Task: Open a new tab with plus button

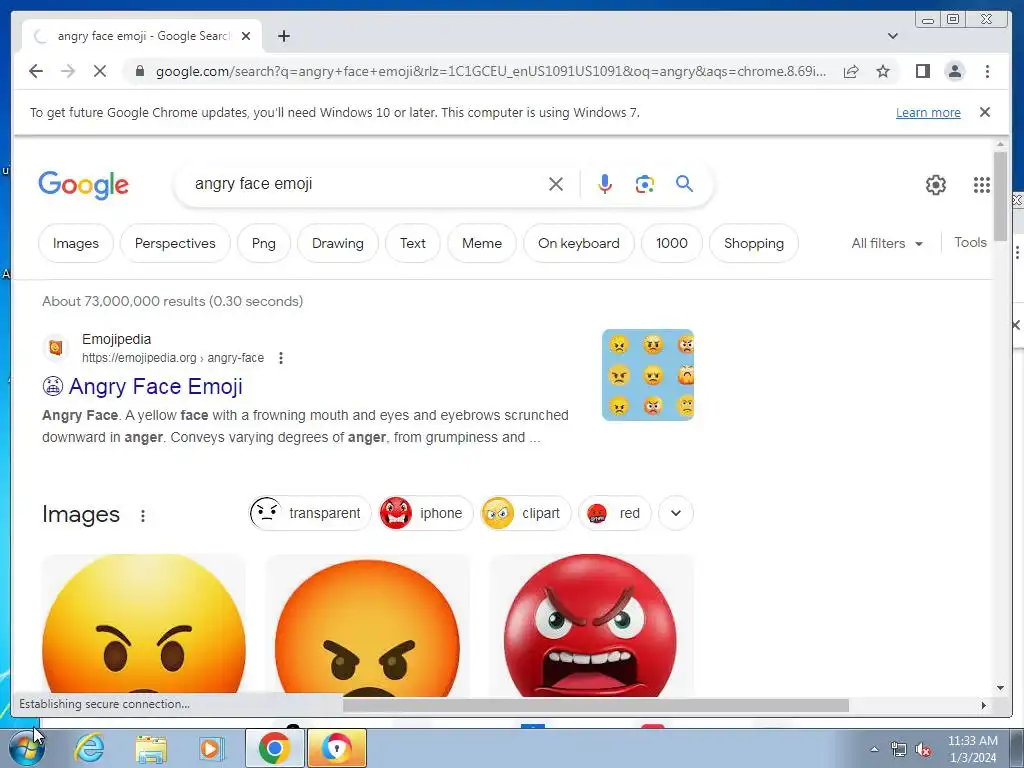Action: [283, 36]
